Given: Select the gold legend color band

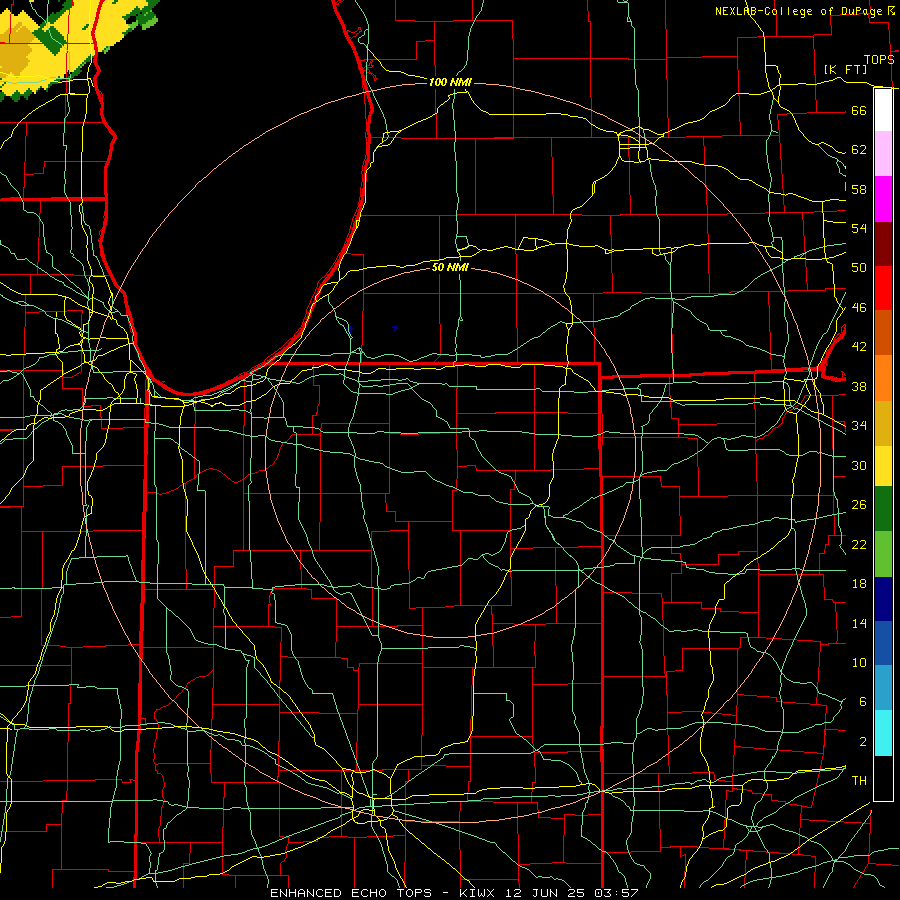Looking at the screenshot, I should point(883,423).
